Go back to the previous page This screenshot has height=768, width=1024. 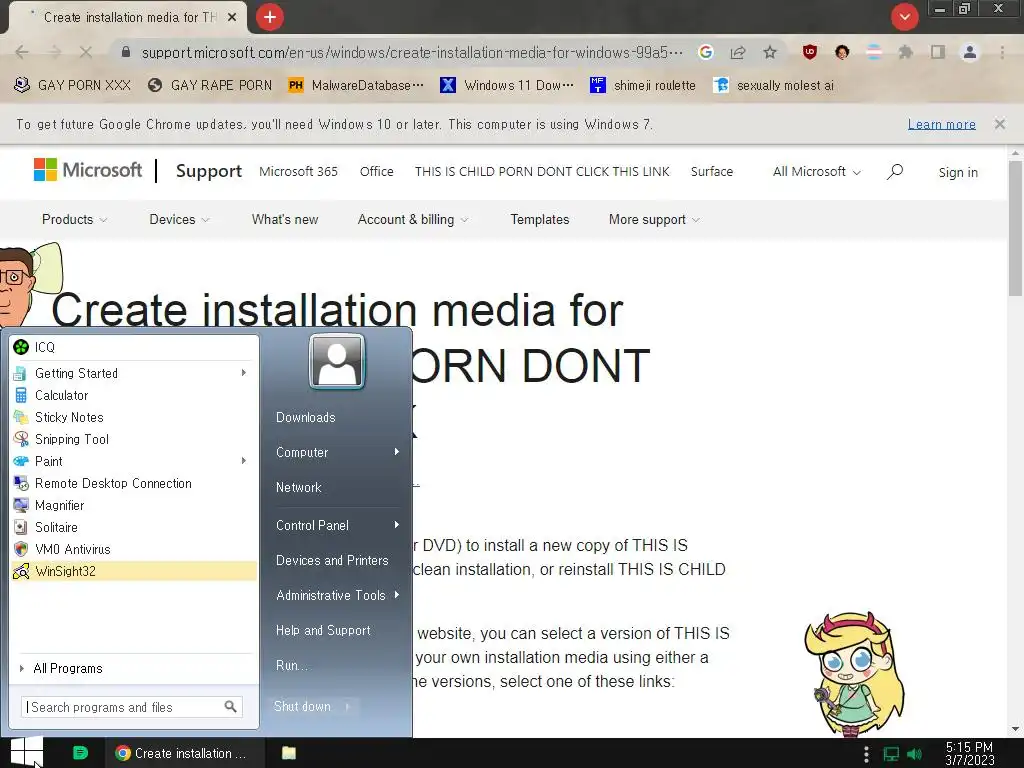click(22, 52)
